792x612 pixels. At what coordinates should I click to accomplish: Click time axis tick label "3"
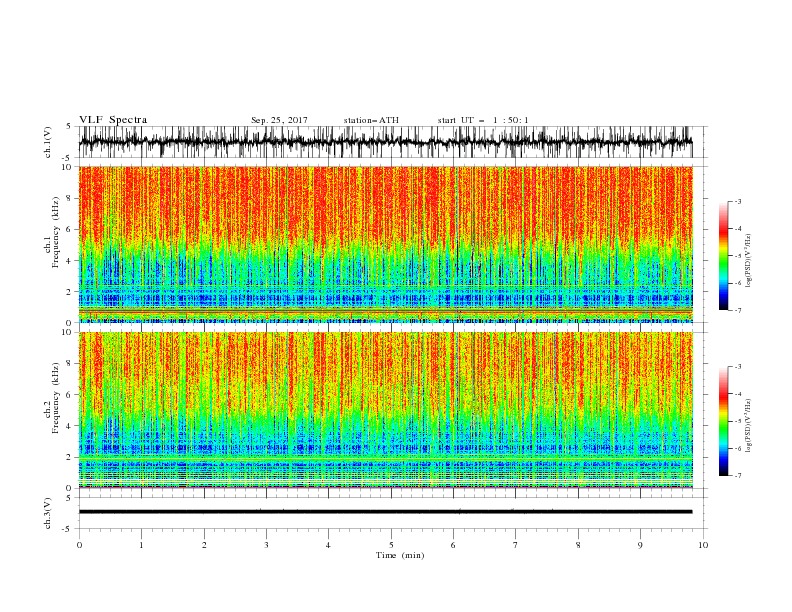pos(266,545)
